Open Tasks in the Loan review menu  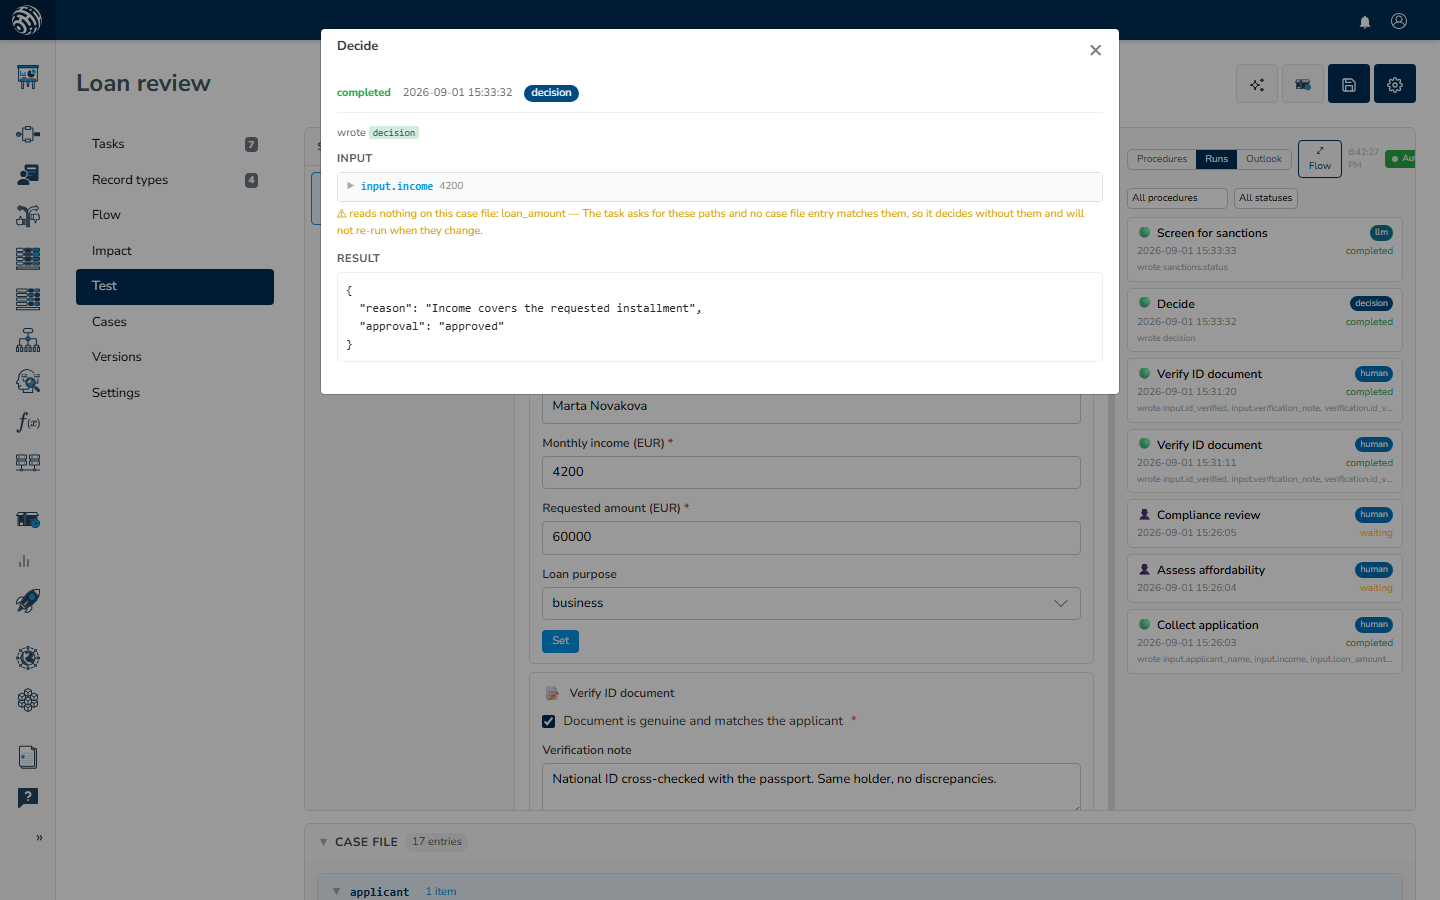coord(175,144)
